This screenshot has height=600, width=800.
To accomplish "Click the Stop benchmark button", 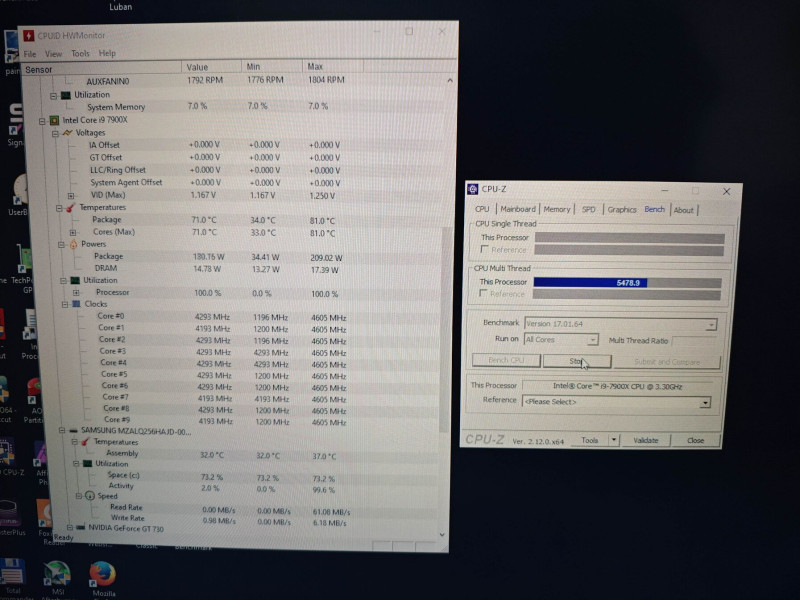I will 577,361.
